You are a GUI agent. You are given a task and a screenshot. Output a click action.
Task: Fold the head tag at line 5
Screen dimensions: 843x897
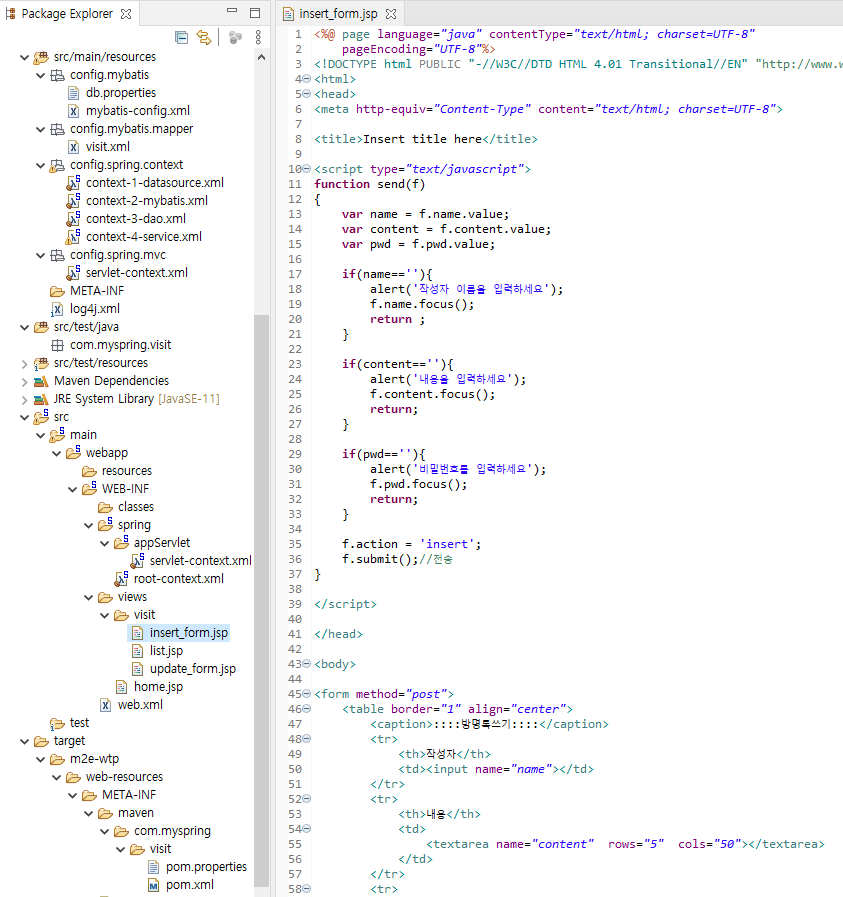pyautogui.click(x=307, y=94)
